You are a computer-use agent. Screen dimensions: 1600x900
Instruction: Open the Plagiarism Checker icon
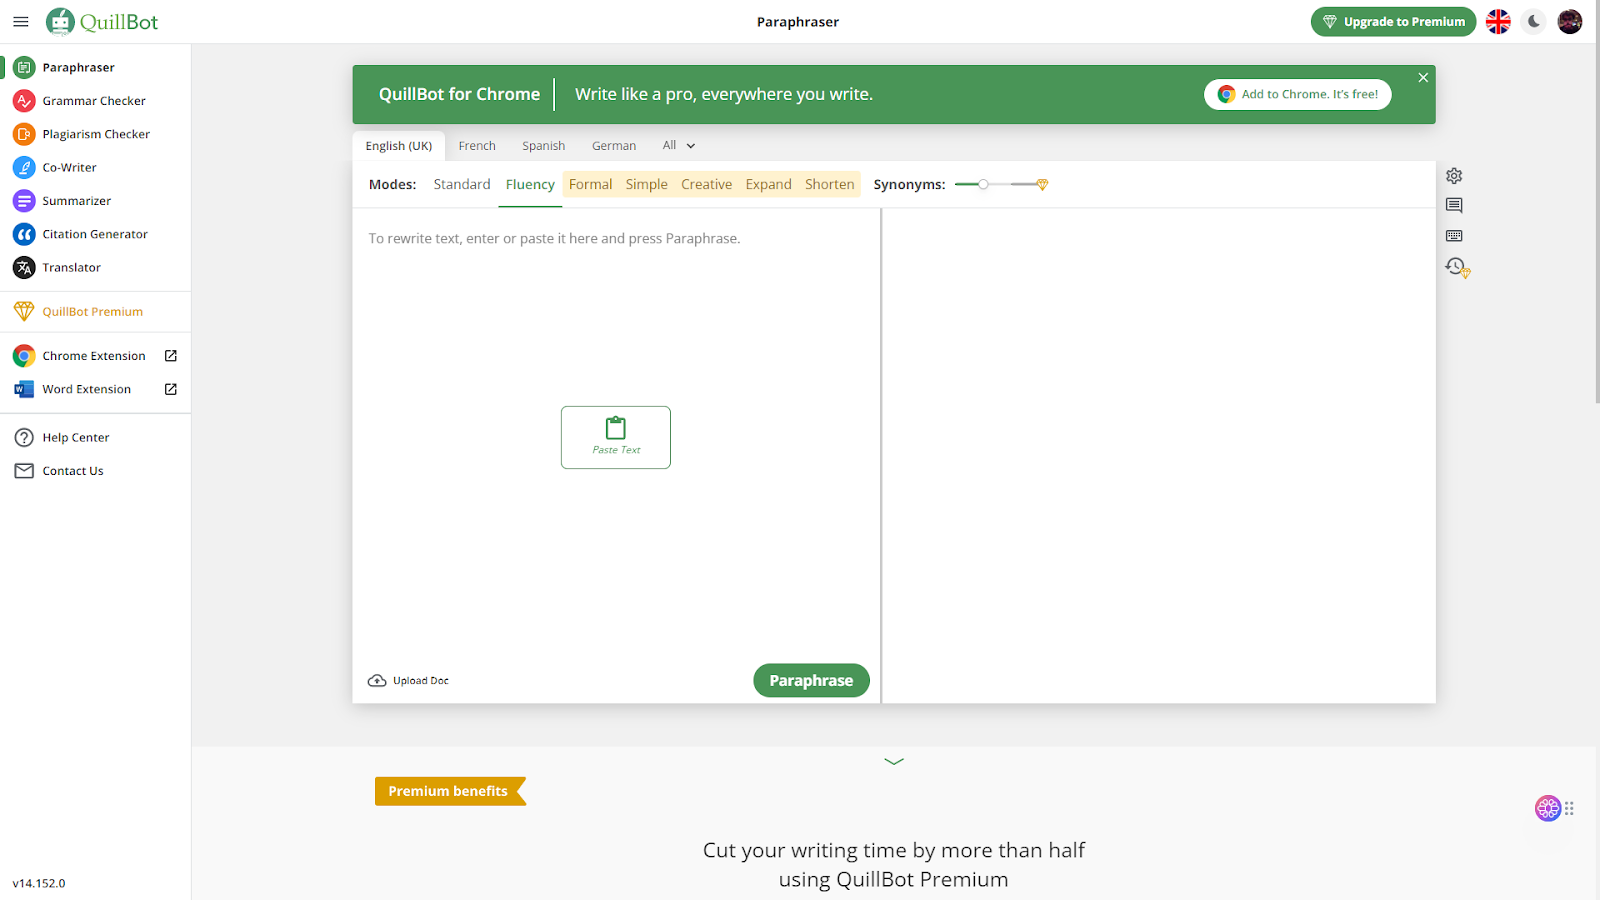24,134
